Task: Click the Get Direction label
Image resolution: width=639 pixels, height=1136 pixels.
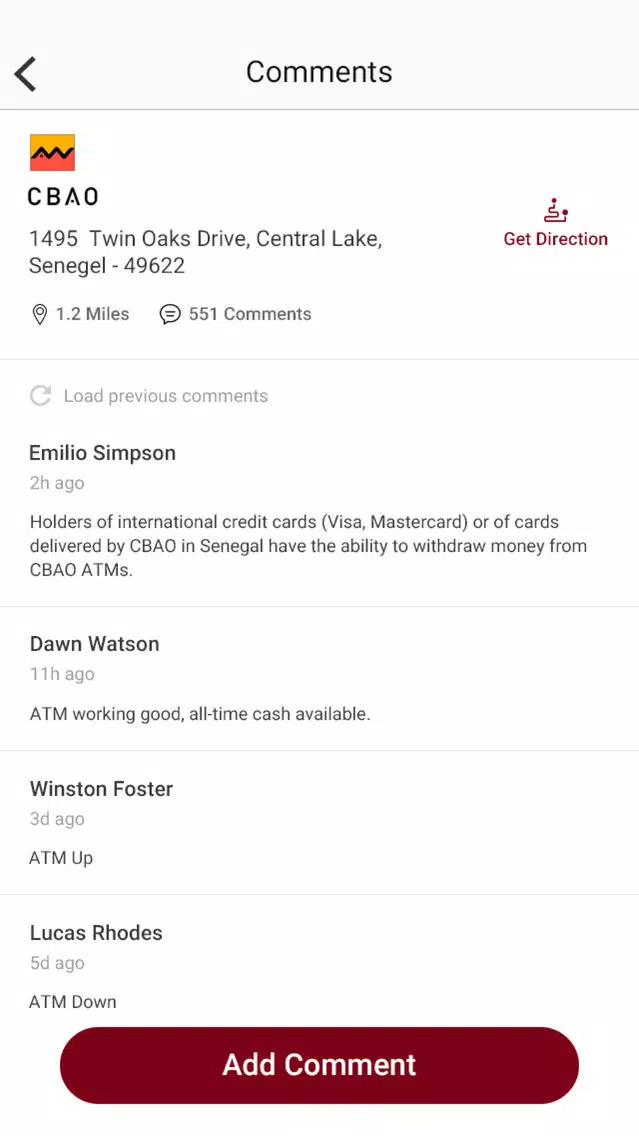Action: tap(556, 239)
